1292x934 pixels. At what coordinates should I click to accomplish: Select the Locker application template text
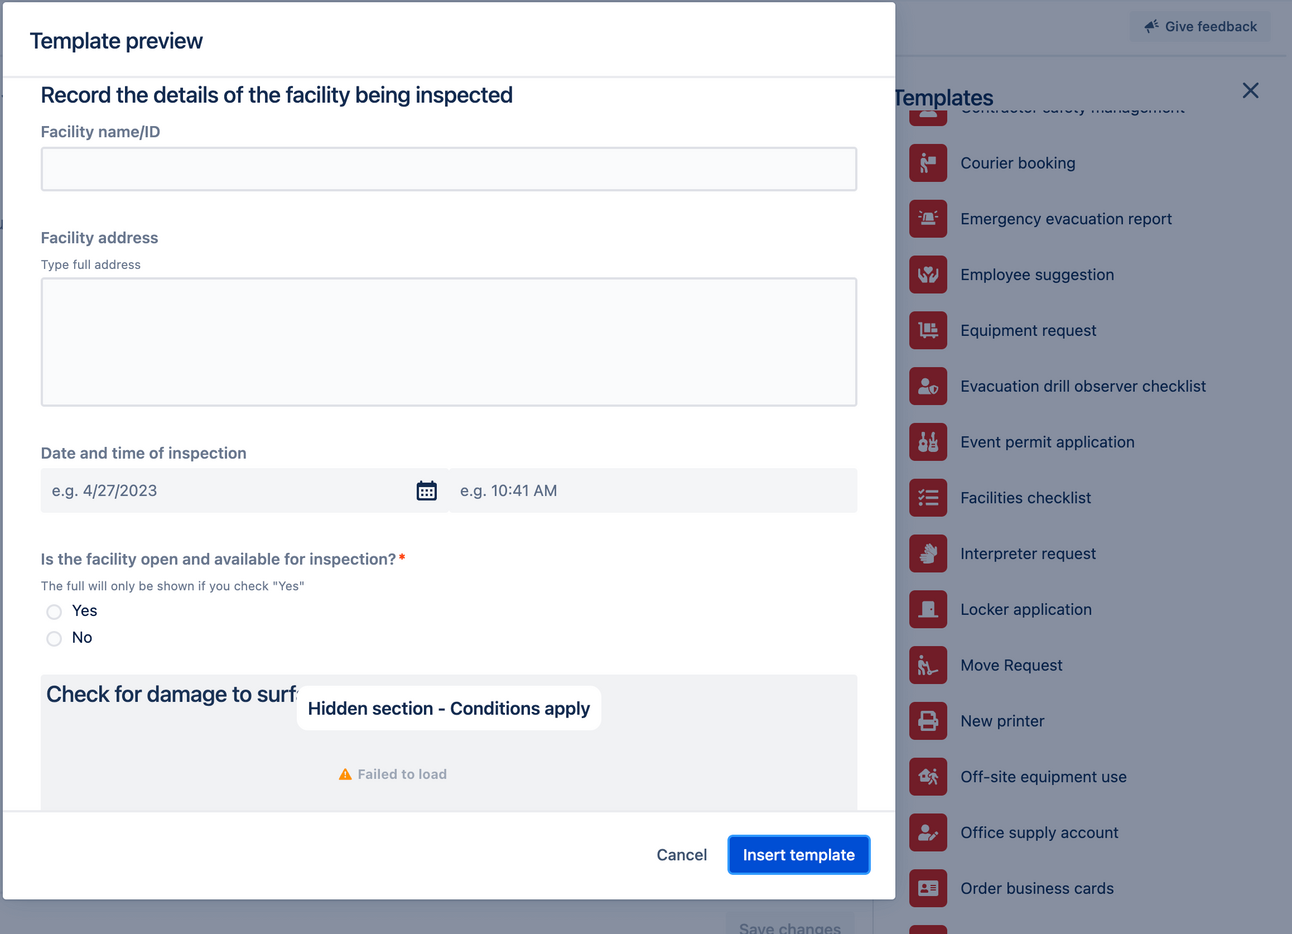(1026, 609)
